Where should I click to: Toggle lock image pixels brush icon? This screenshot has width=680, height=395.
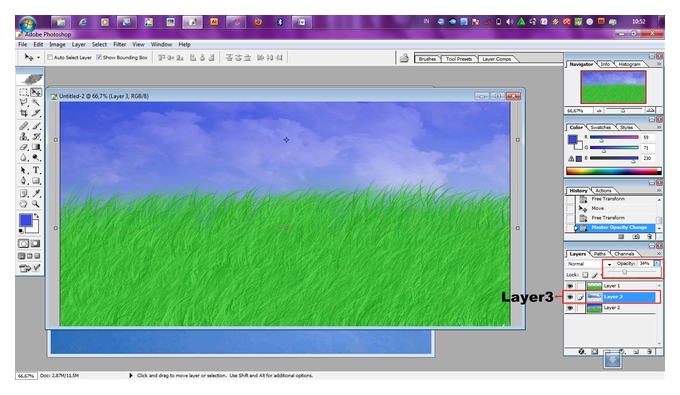coord(595,275)
